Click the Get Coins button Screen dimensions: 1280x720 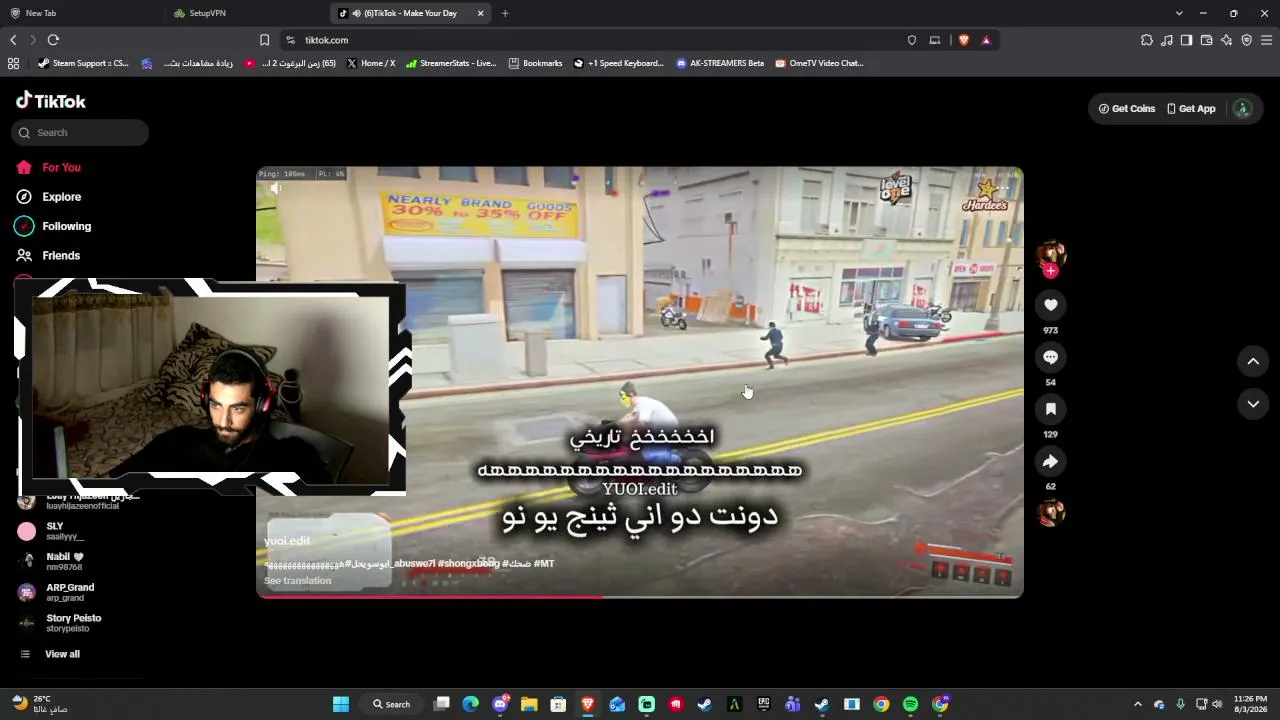tap(1127, 109)
